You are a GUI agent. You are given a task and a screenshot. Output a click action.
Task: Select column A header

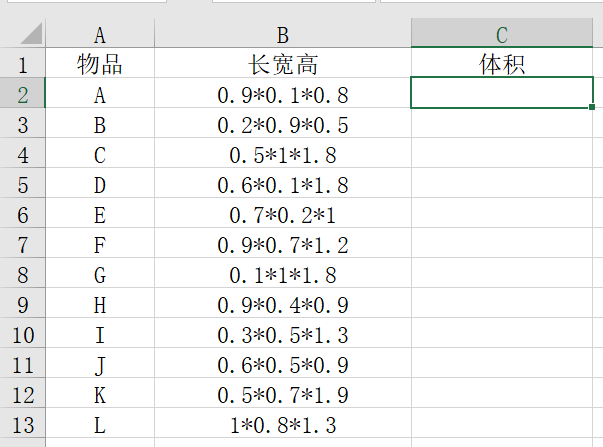coord(100,33)
